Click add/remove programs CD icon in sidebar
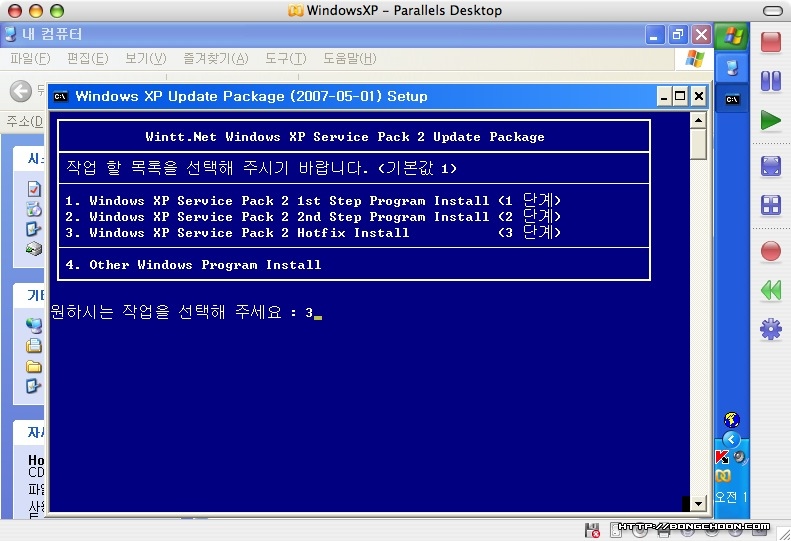This screenshot has height=541, width=791. tap(34, 209)
